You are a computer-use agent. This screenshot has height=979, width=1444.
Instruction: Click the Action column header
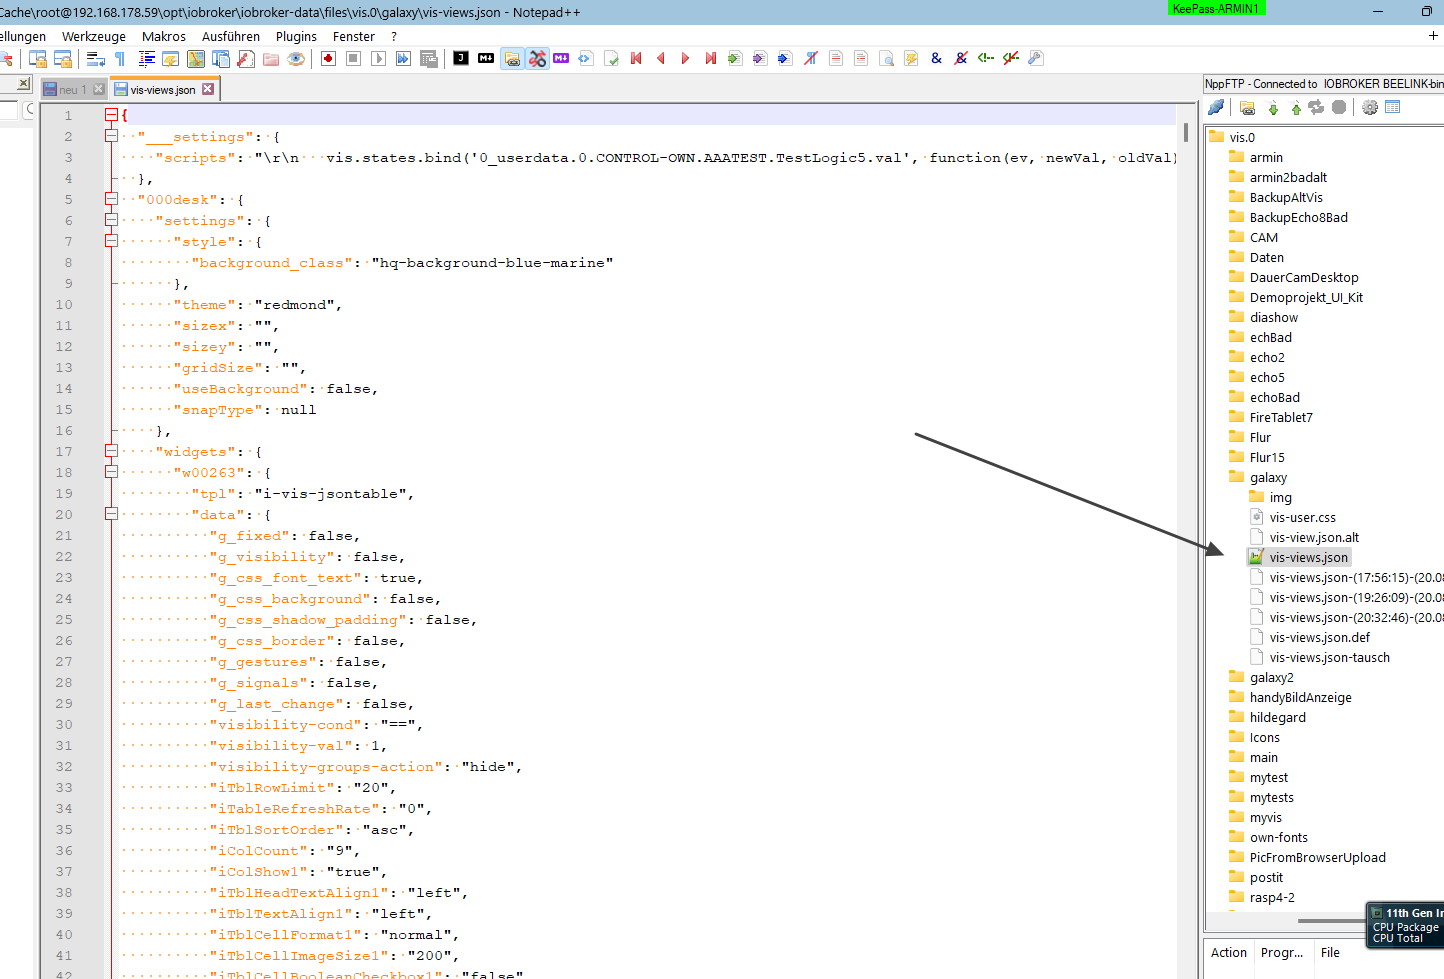[1229, 952]
